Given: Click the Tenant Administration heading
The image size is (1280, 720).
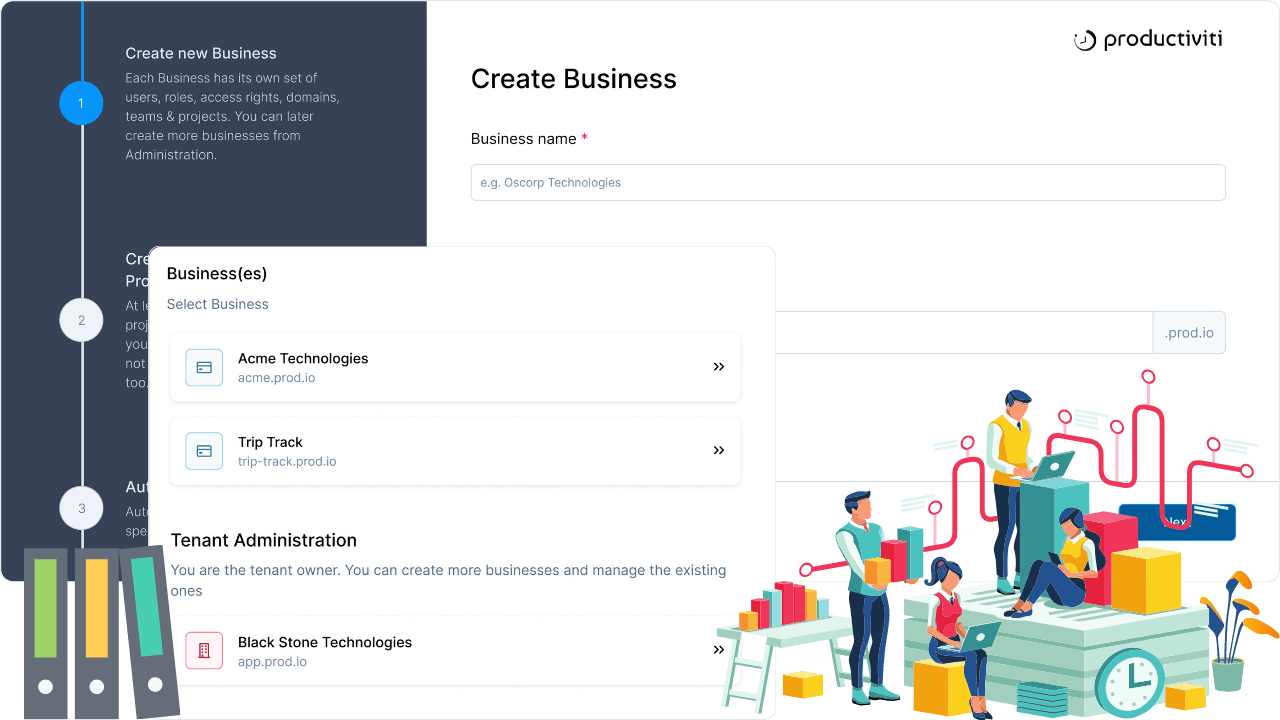Looking at the screenshot, I should coord(264,540).
